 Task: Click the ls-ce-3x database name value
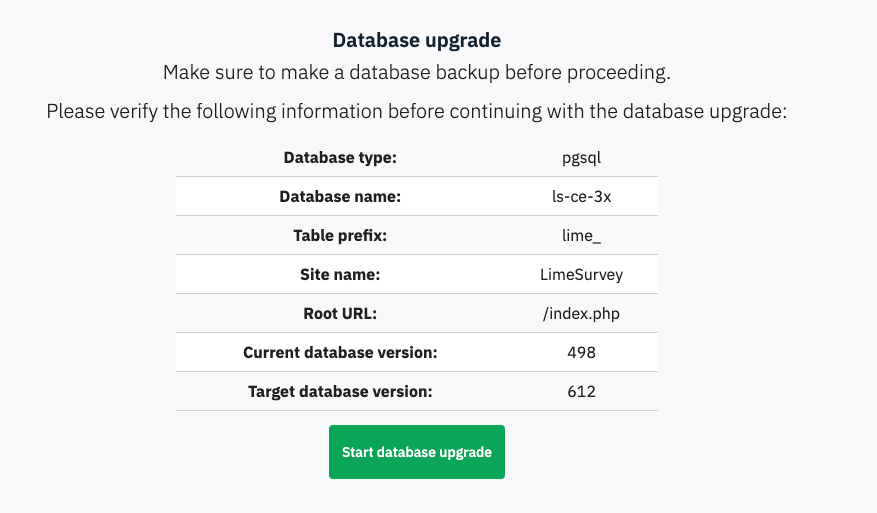581,197
